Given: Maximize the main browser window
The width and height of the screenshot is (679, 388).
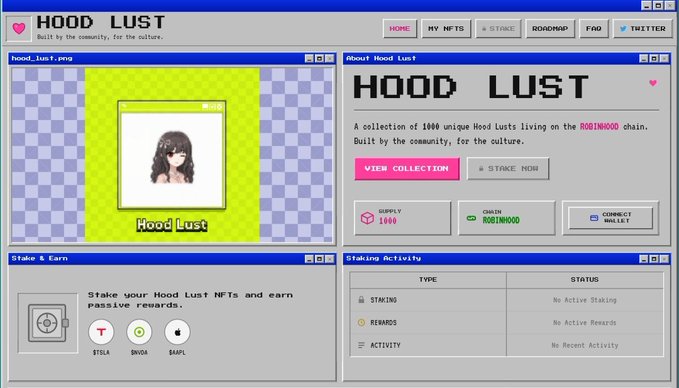Looking at the screenshot, I should [658, 5].
